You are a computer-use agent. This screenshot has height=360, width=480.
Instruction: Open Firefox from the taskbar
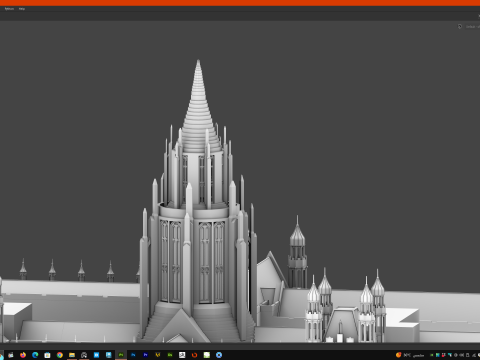(x=23, y=355)
